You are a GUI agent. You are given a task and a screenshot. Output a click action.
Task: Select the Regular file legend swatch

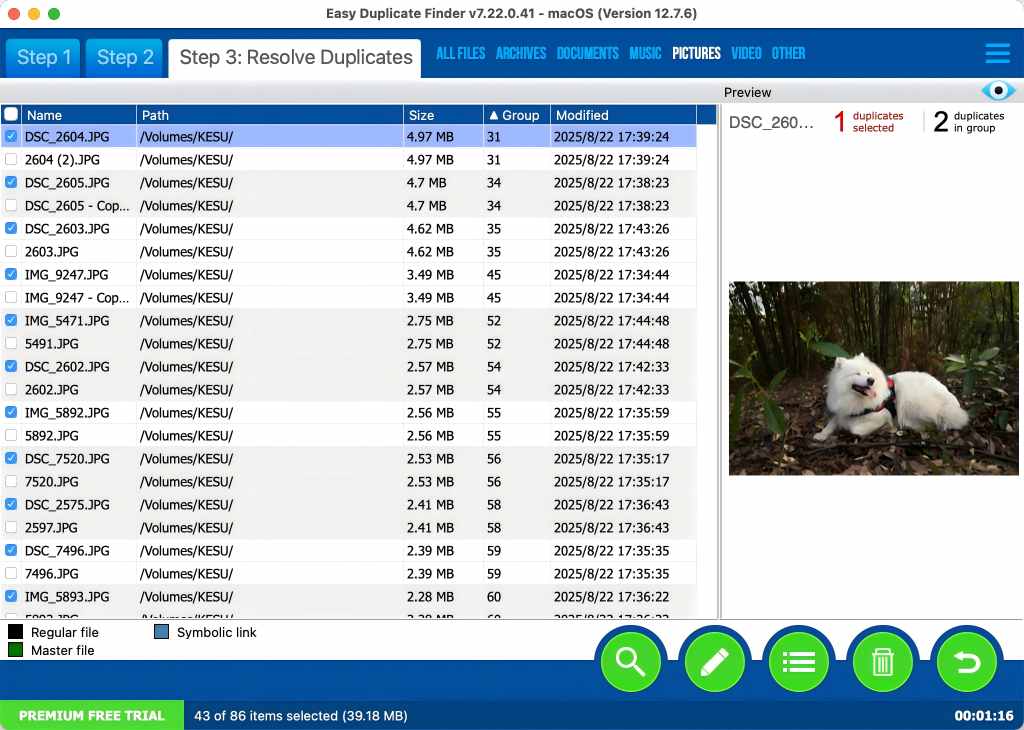[x=14, y=632]
